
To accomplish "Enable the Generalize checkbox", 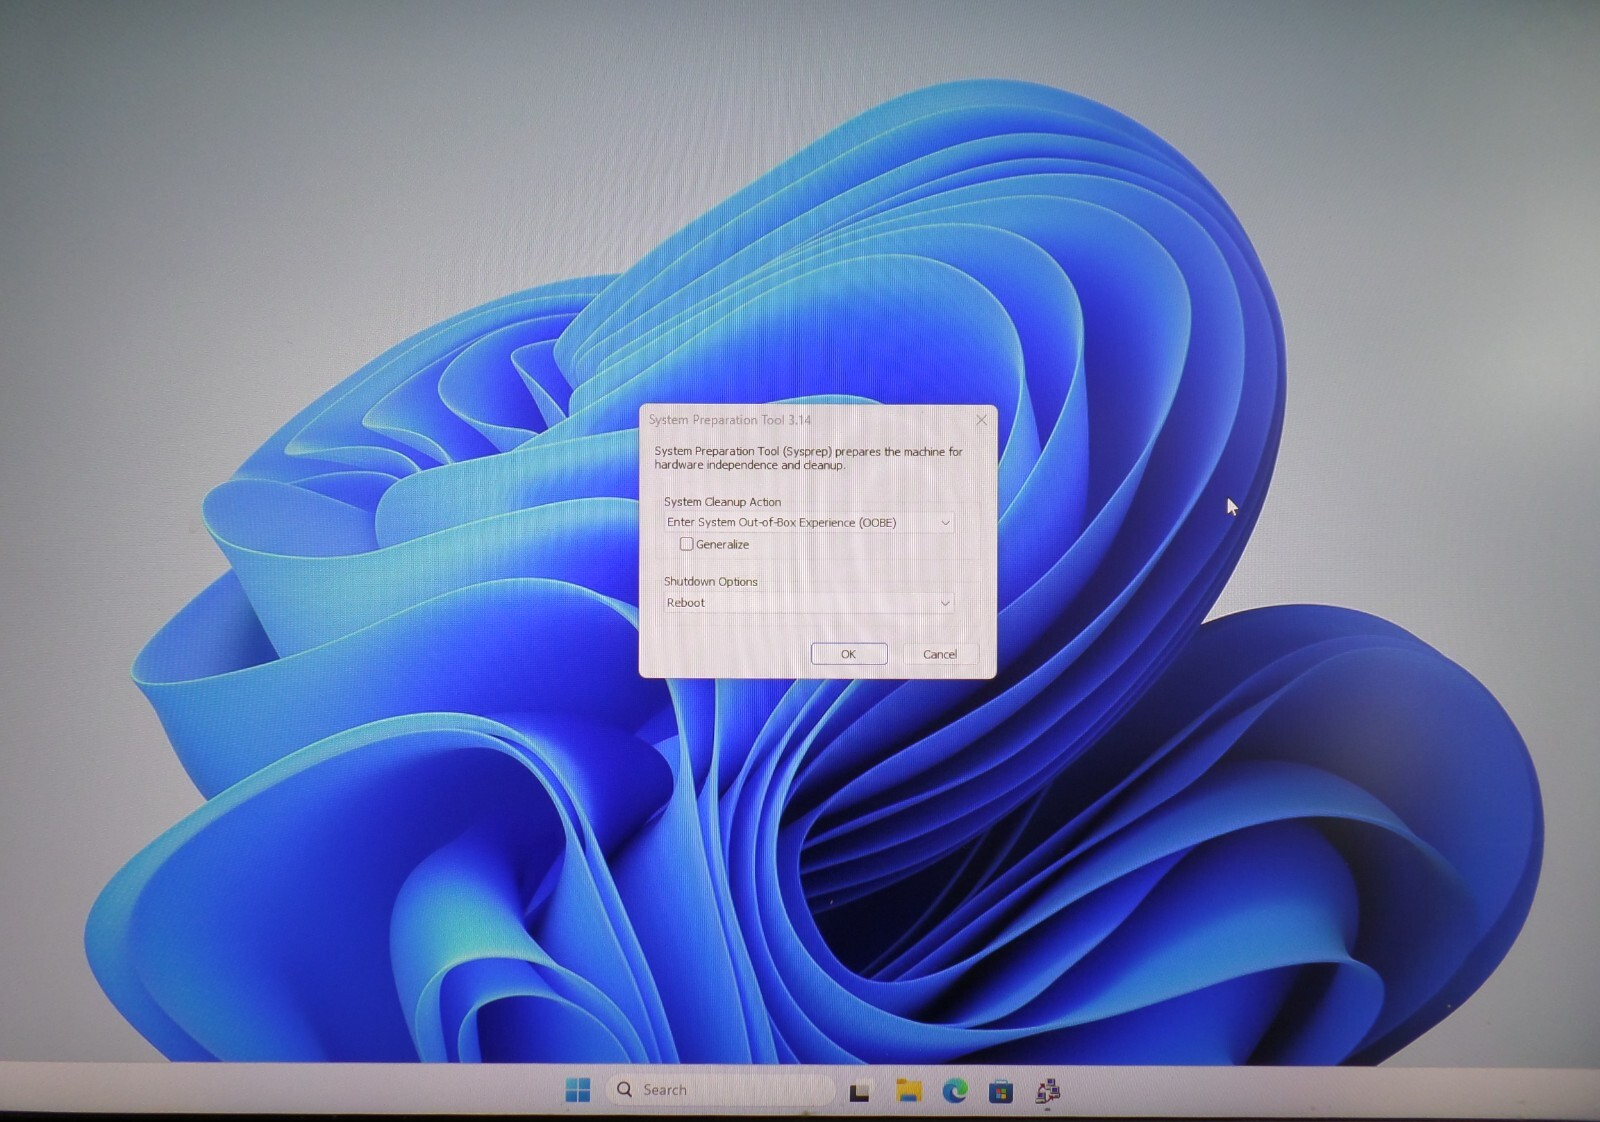I will point(686,544).
